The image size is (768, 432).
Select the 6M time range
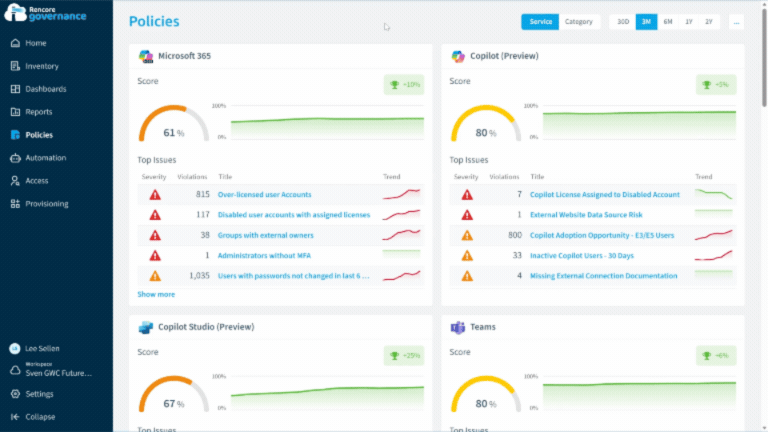point(668,22)
